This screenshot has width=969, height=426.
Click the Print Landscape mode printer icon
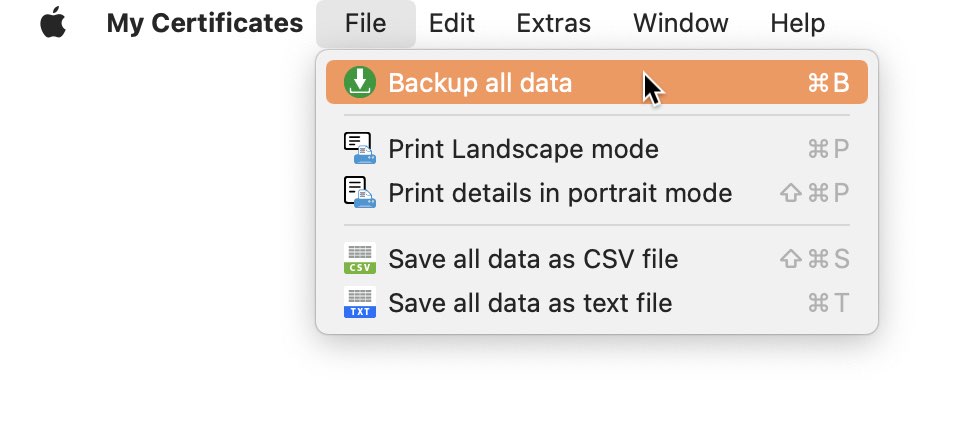click(x=360, y=148)
